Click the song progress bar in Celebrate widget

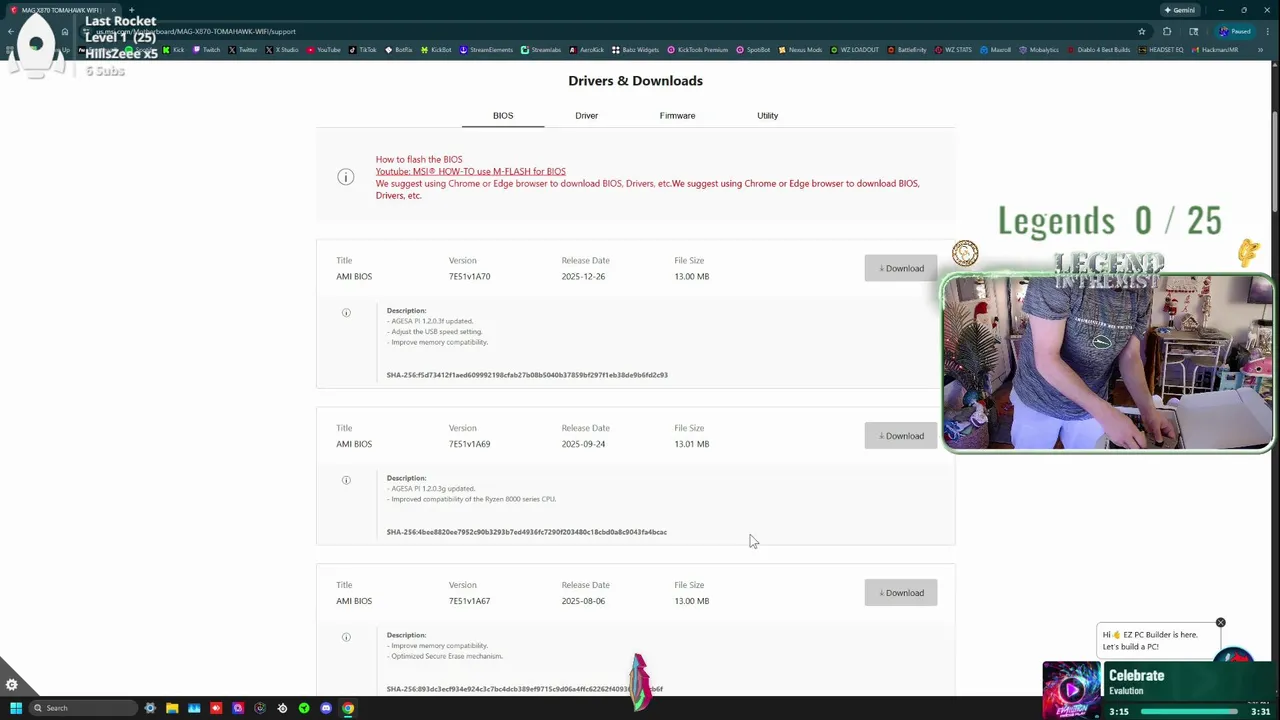point(1189,712)
